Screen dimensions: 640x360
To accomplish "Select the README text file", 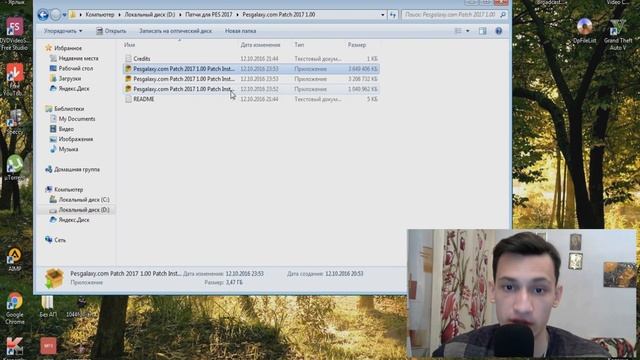I will point(251,99).
